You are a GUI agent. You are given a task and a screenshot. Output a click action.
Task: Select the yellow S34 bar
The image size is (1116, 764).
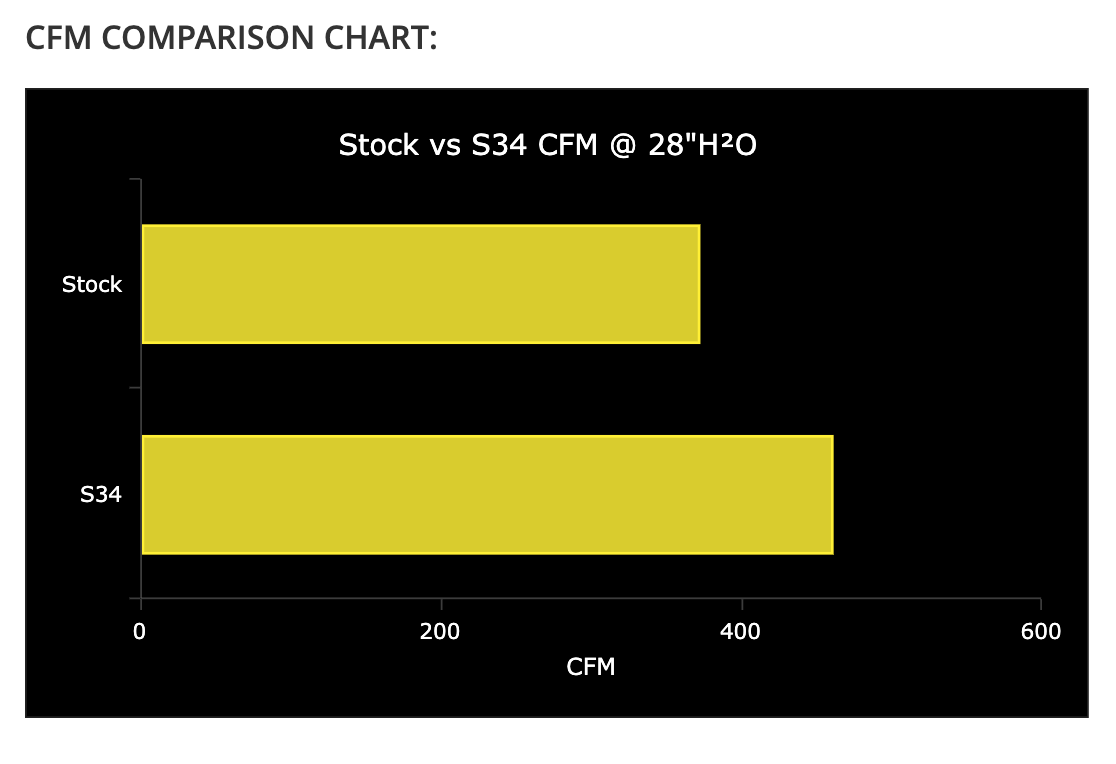487,494
